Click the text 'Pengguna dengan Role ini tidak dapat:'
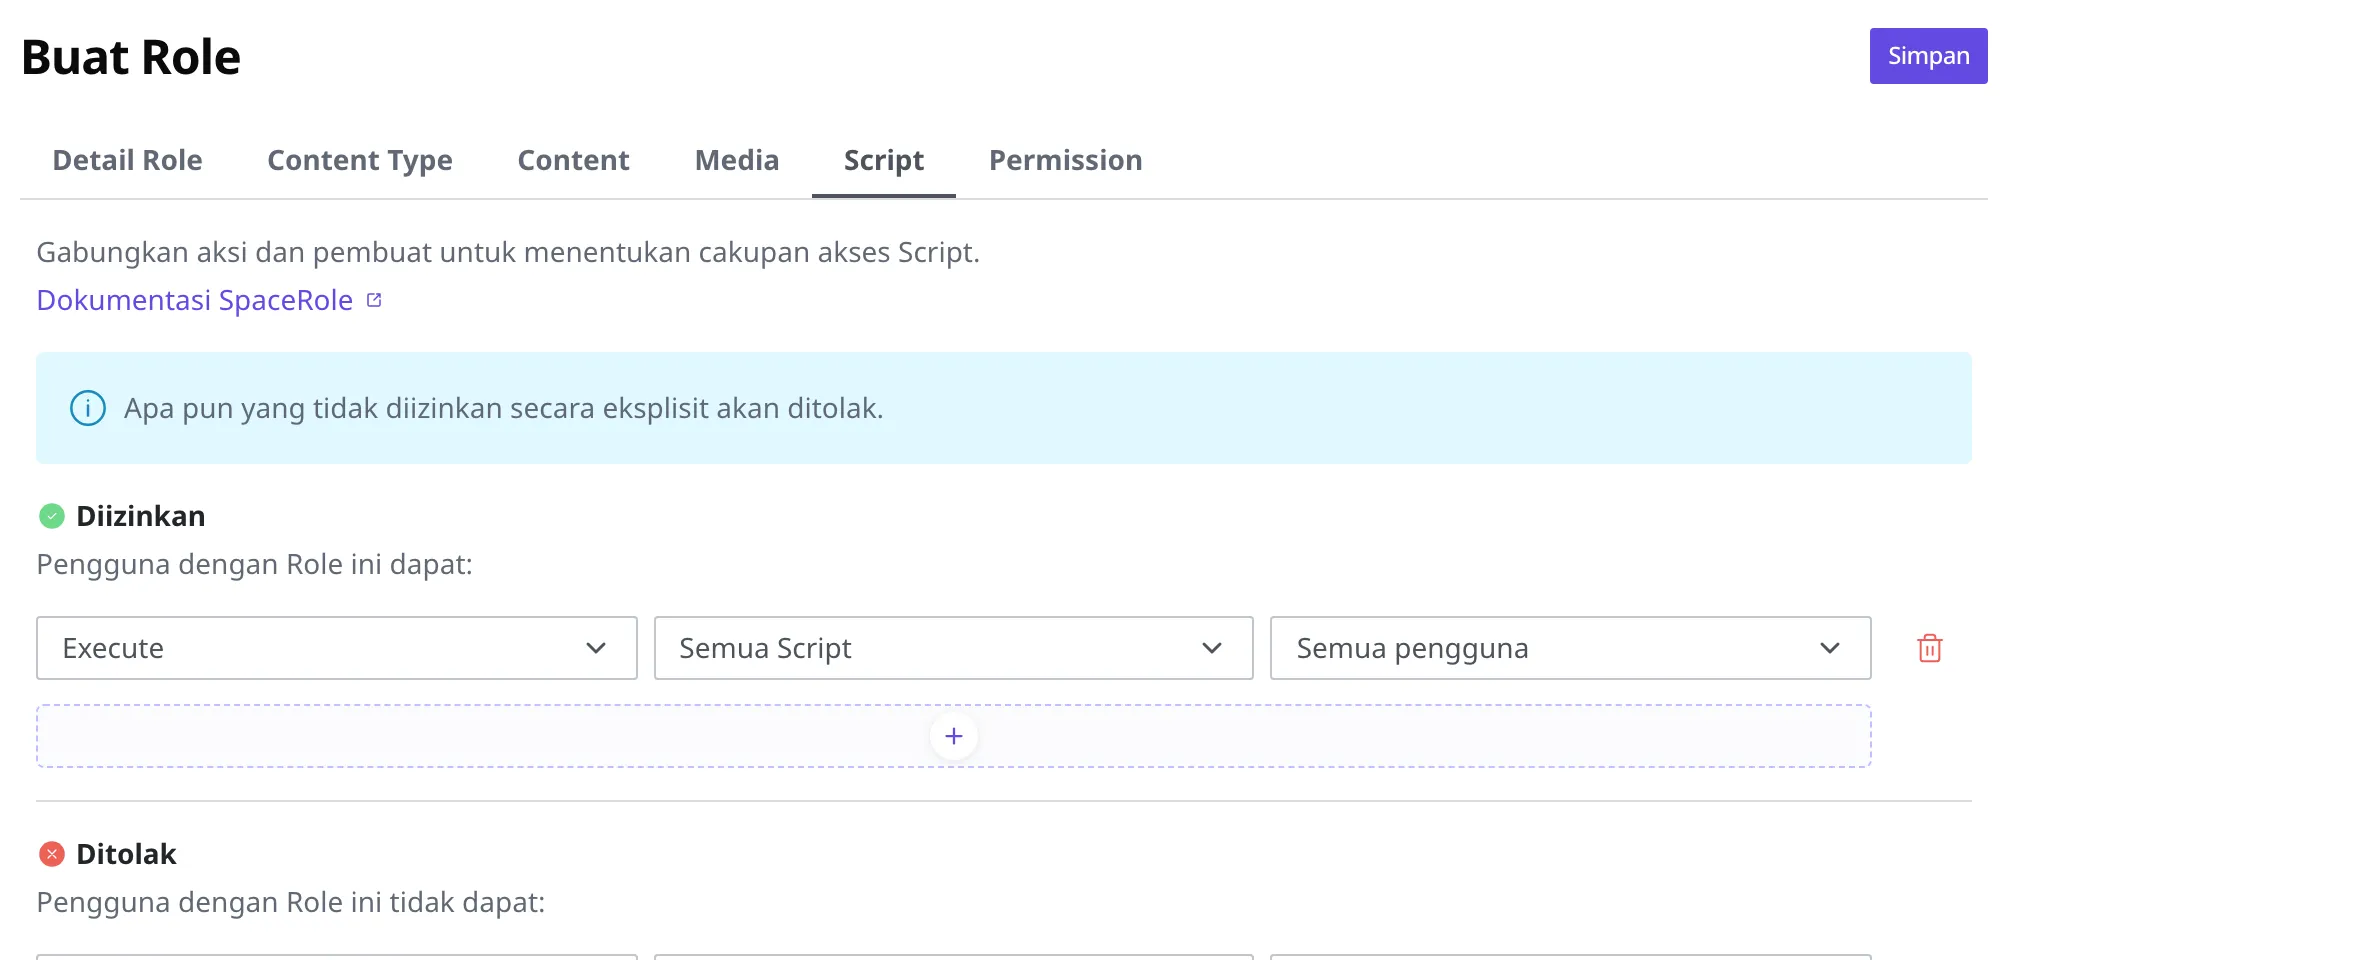Image resolution: width=2356 pixels, height=960 pixels. (x=291, y=903)
